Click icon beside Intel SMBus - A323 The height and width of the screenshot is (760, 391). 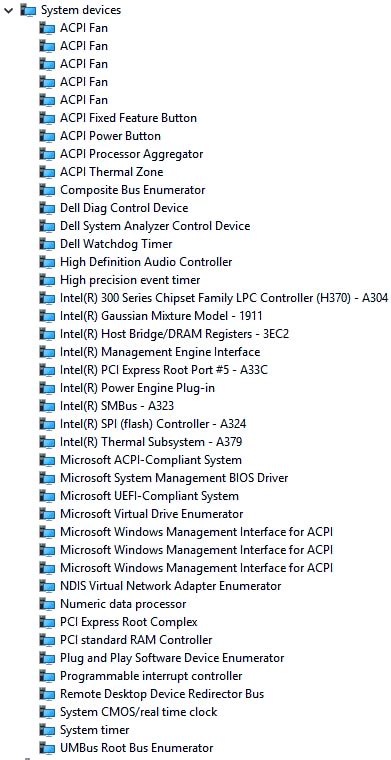tap(47, 406)
